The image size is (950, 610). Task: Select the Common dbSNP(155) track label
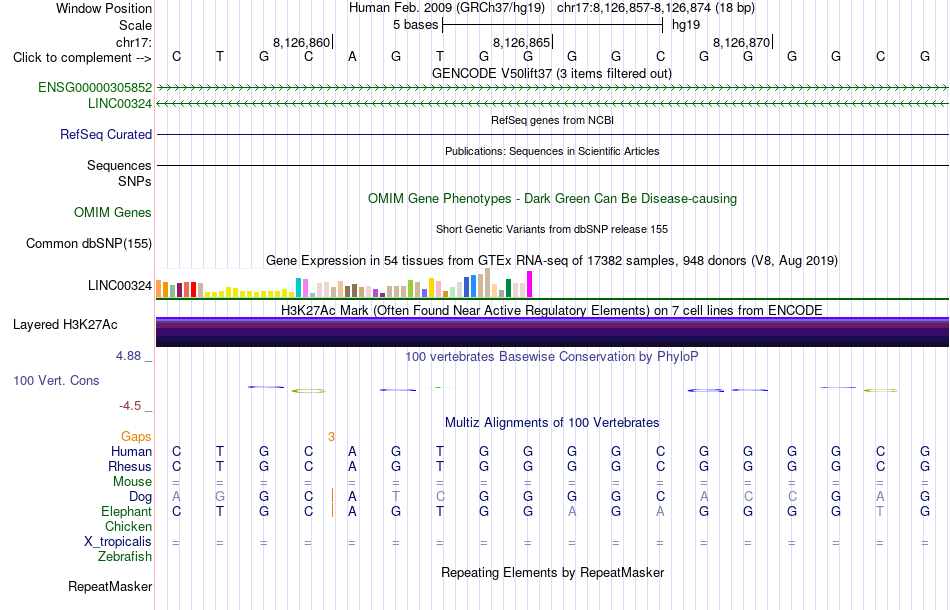click(89, 244)
